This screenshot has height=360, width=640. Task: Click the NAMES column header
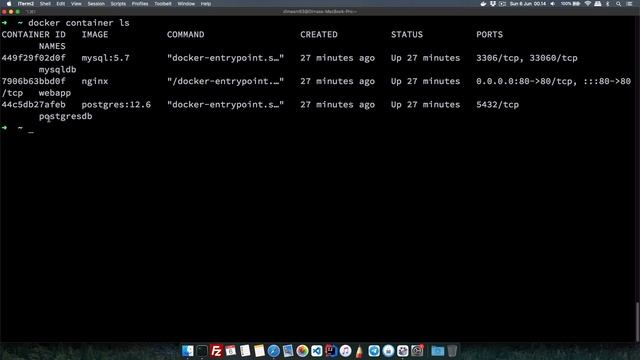coord(52,47)
